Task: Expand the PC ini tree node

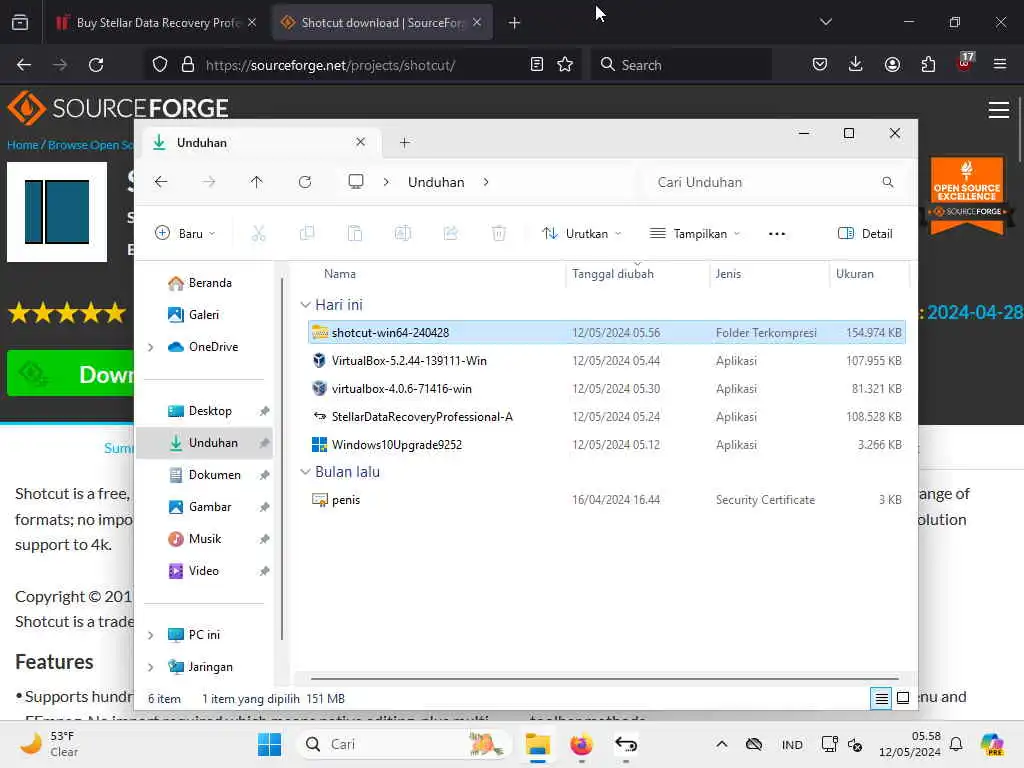Action: click(151, 635)
